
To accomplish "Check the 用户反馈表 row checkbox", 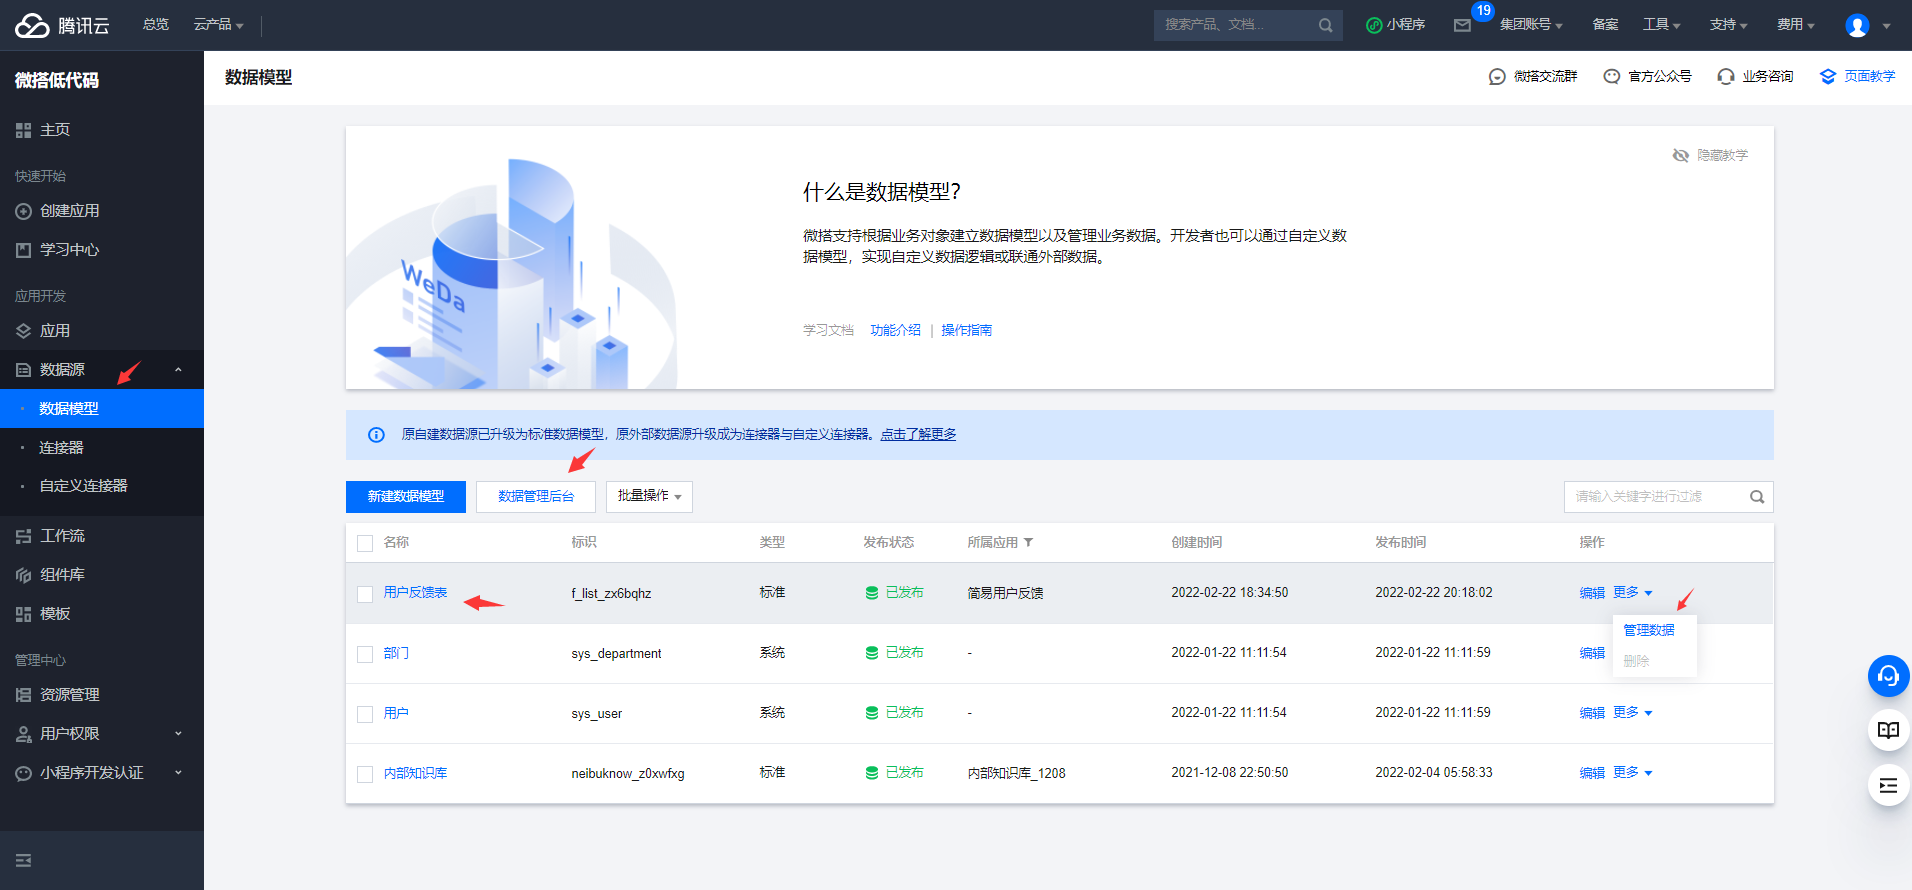I will [x=365, y=594].
